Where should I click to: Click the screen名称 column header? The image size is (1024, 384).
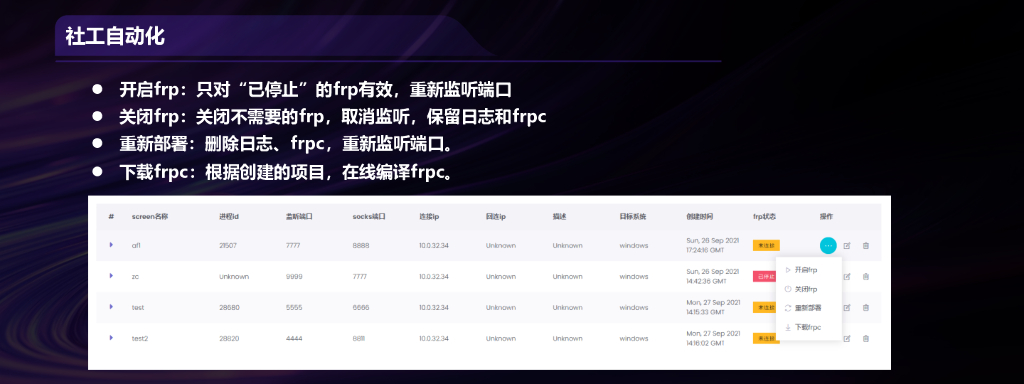pos(150,216)
